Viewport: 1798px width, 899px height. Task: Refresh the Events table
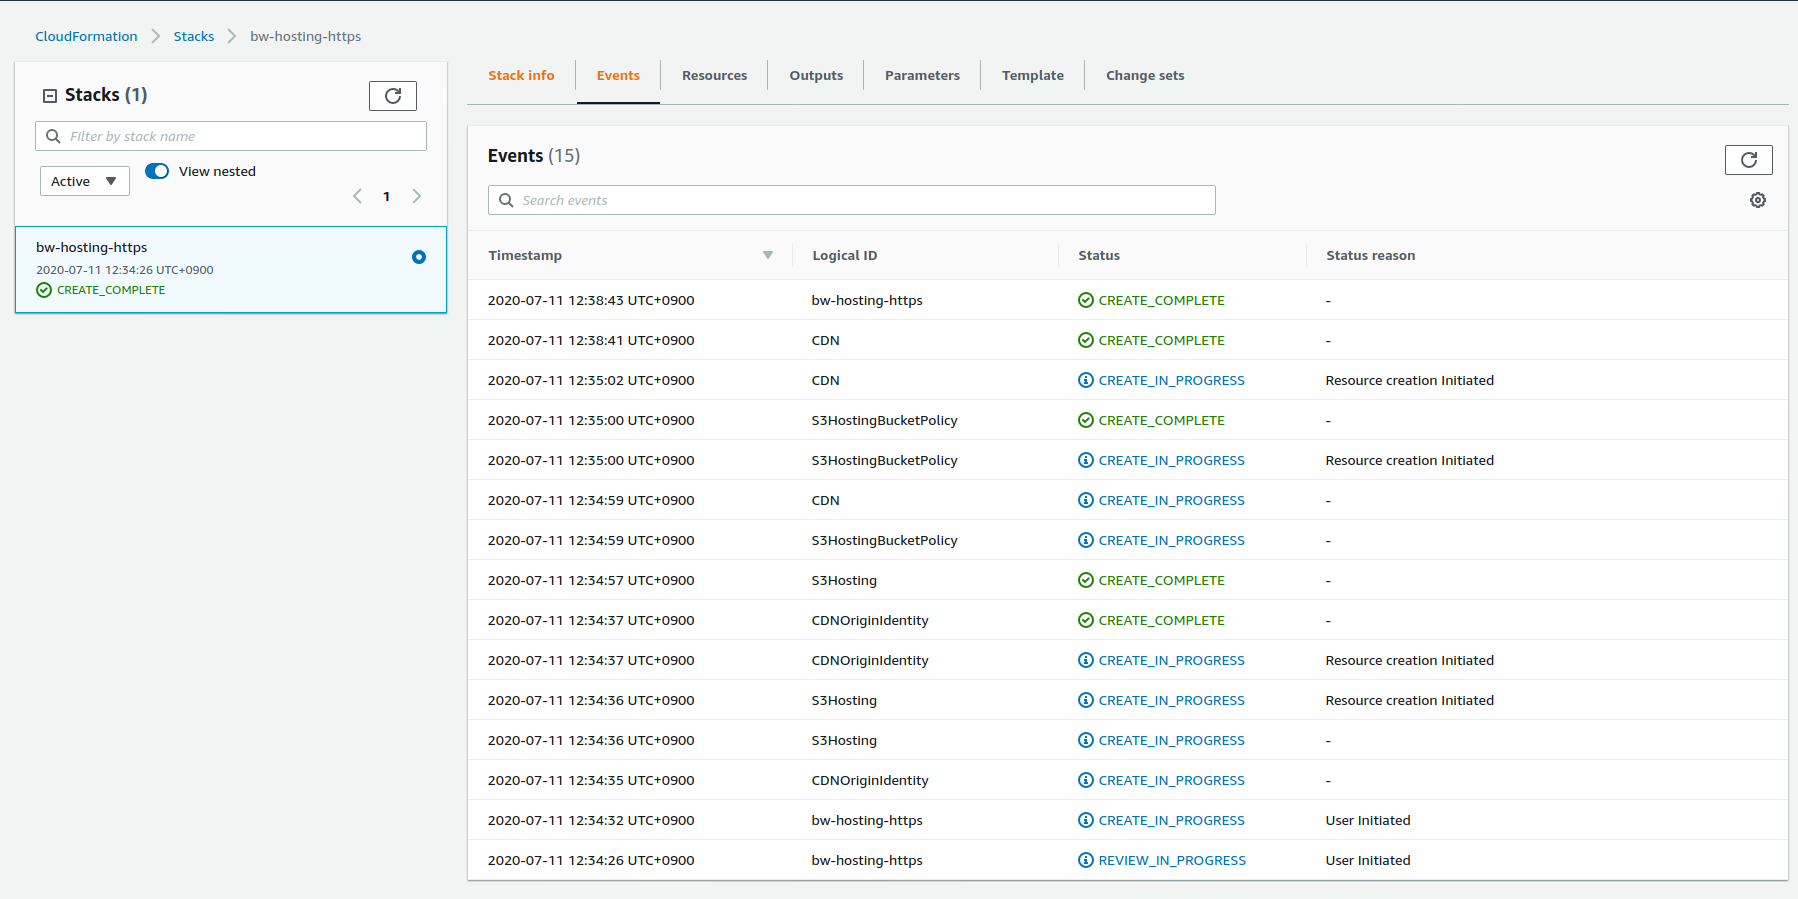click(x=1748, y=160)
